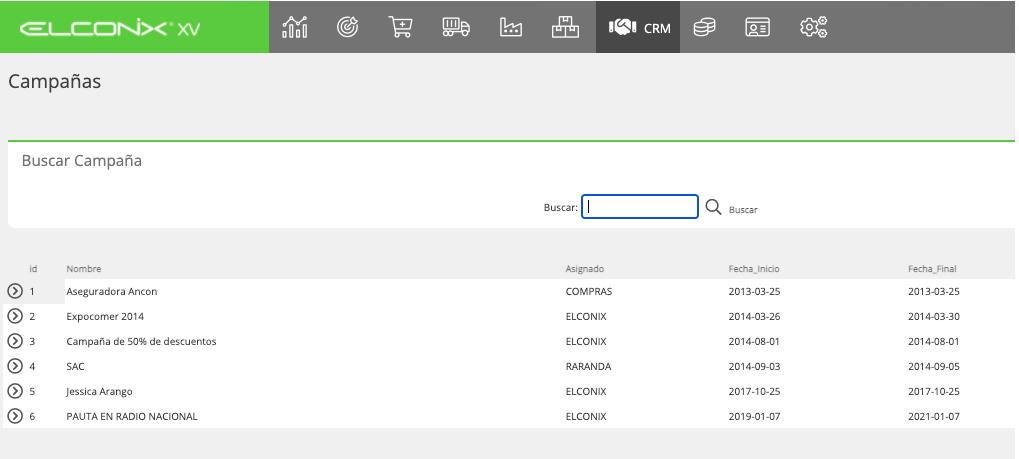Expand row 1 Aseguradora Ancon arrow
The image size is (1019, 459).
14,291
